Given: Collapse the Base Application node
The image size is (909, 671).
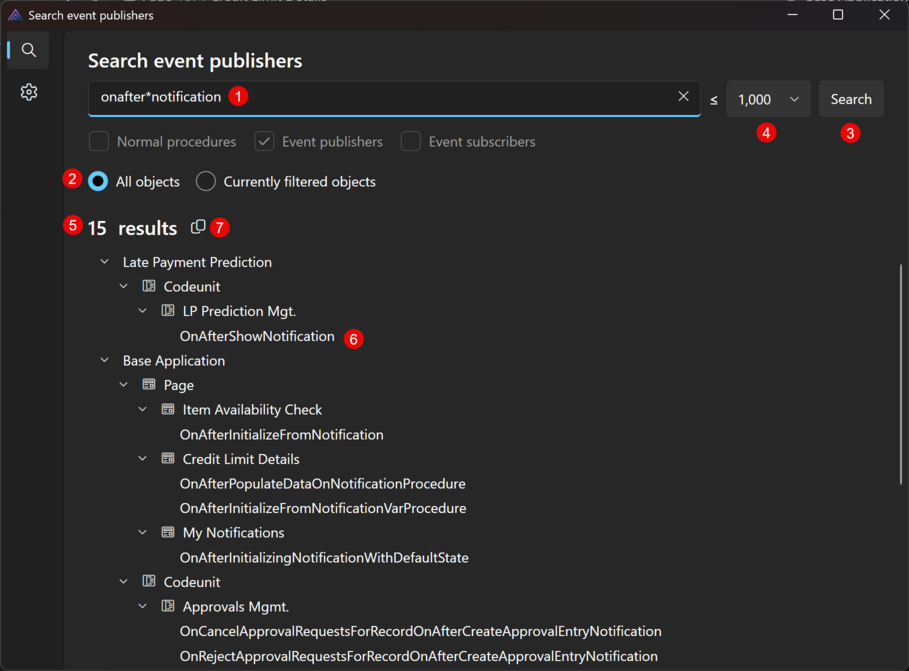Looking at the screenshot, I should click(105, 360).
